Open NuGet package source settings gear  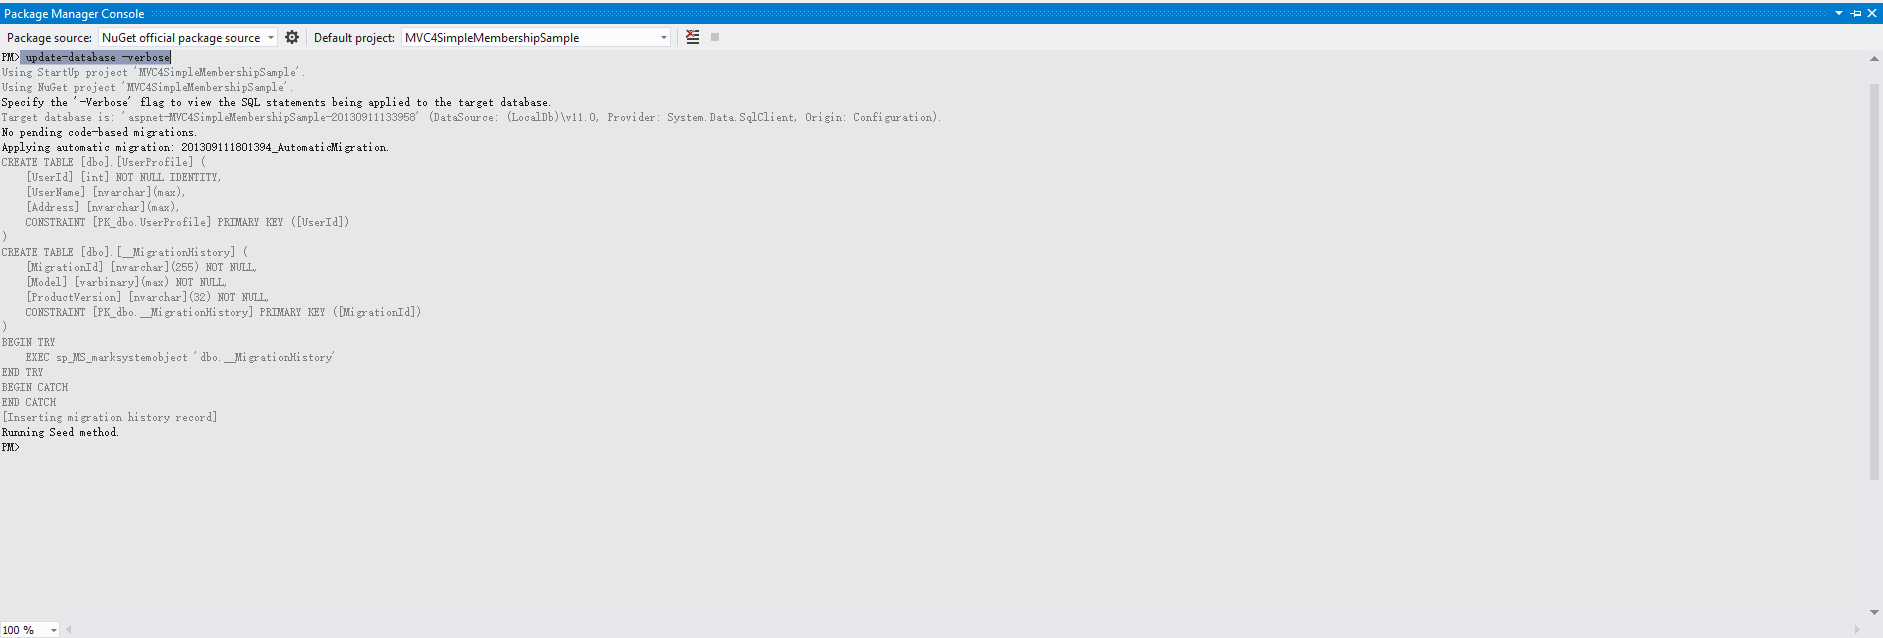point(292,37)
